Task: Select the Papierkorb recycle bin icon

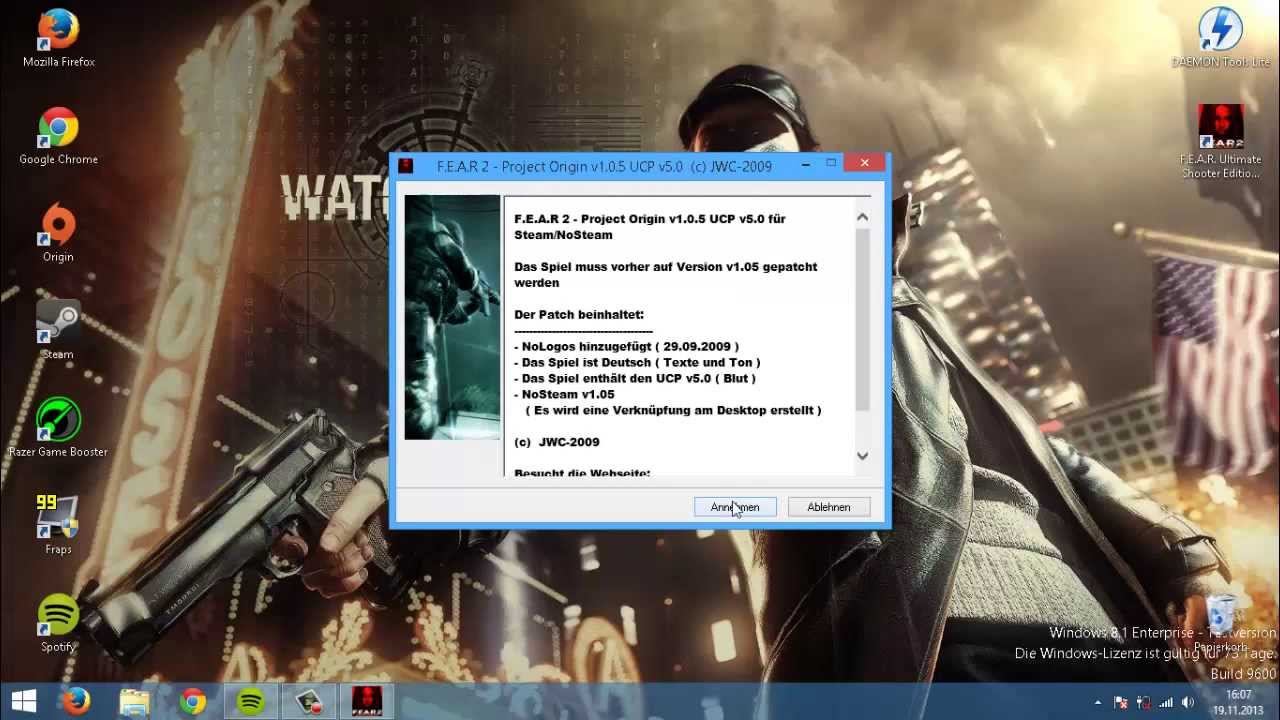Action: [x=1221, y=623]
